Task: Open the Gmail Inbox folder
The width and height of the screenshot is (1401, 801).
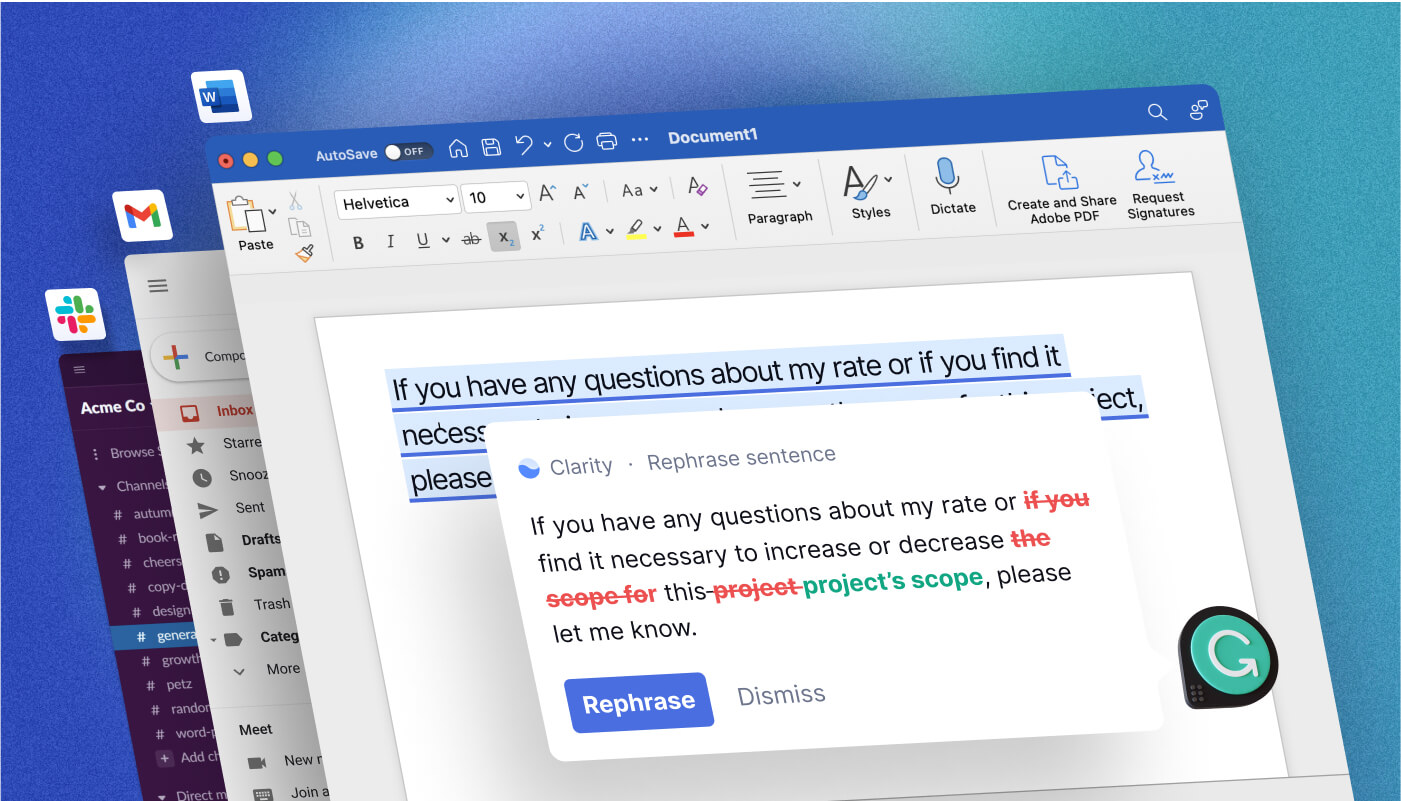Action: [235, 410]
